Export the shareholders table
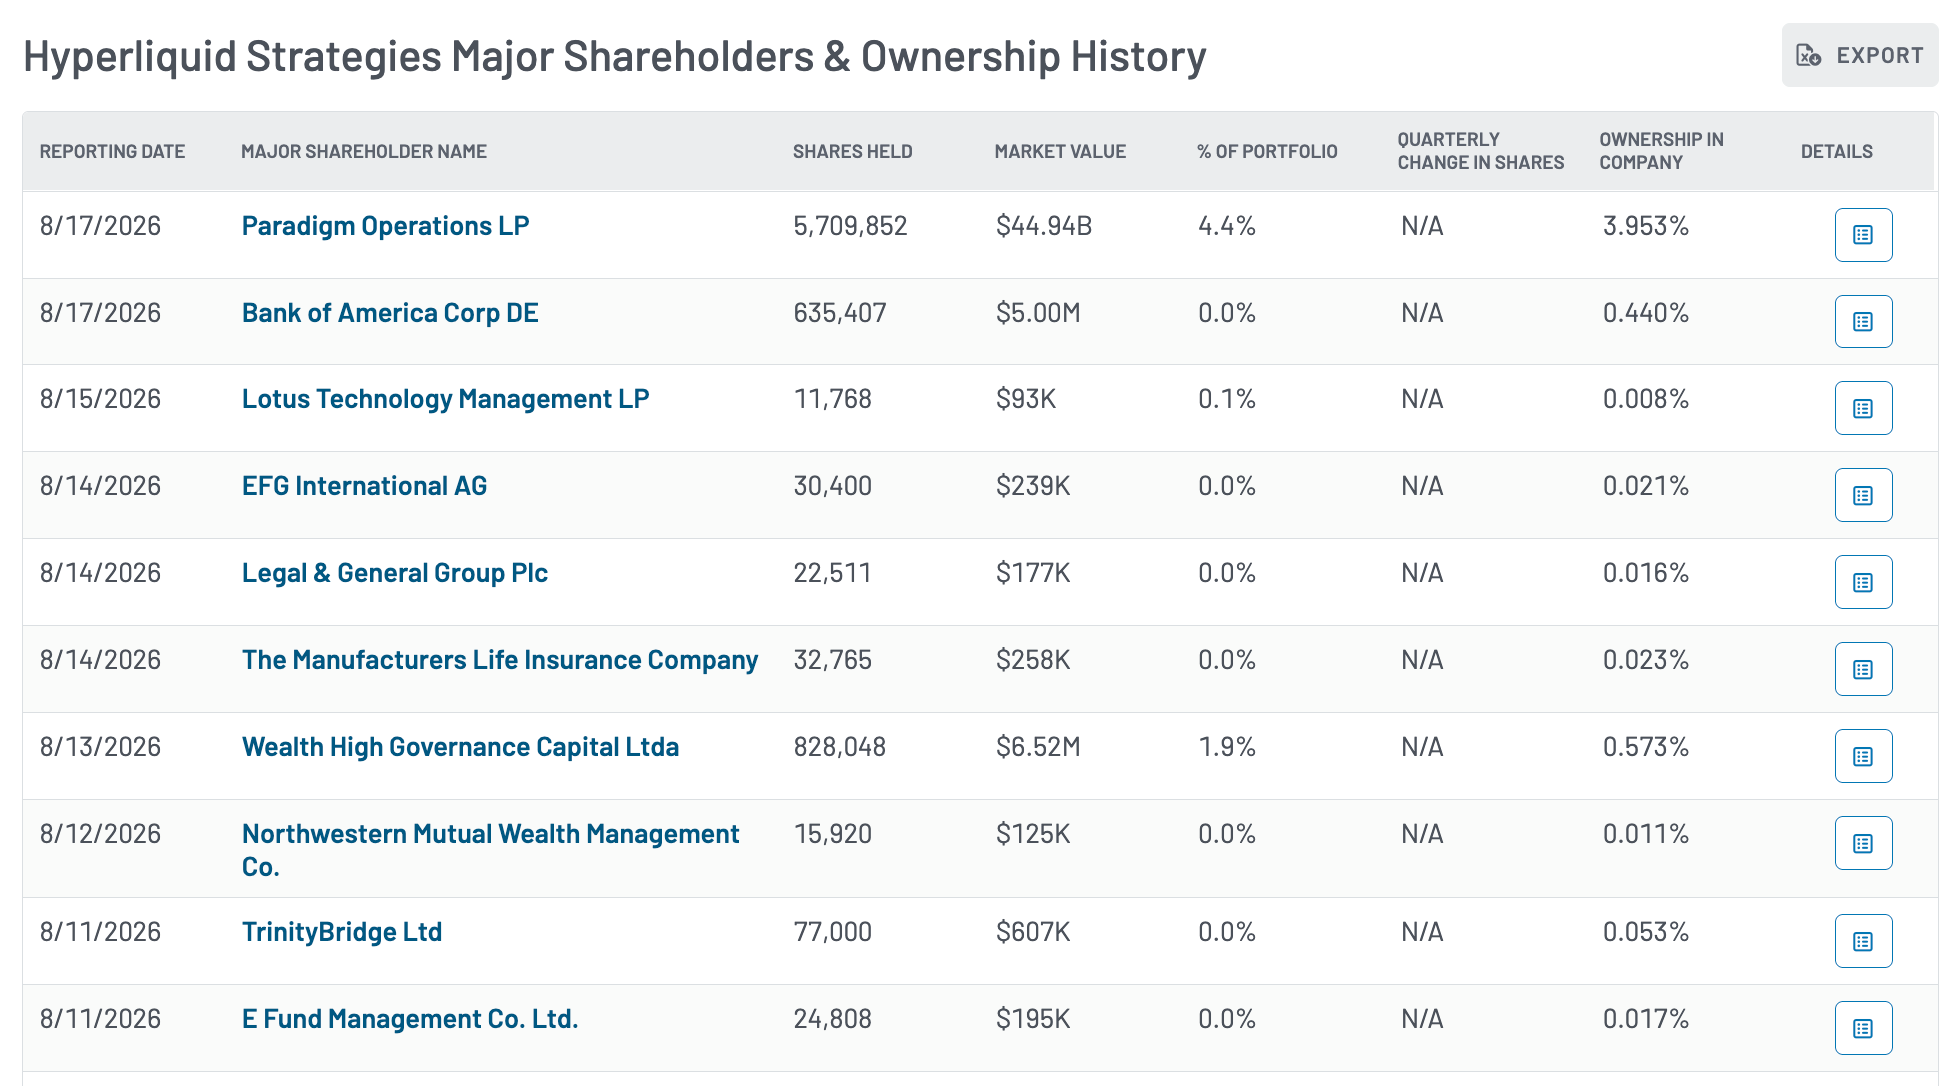Viewport: 1946px width, 1086px height. coord(1859,55)
